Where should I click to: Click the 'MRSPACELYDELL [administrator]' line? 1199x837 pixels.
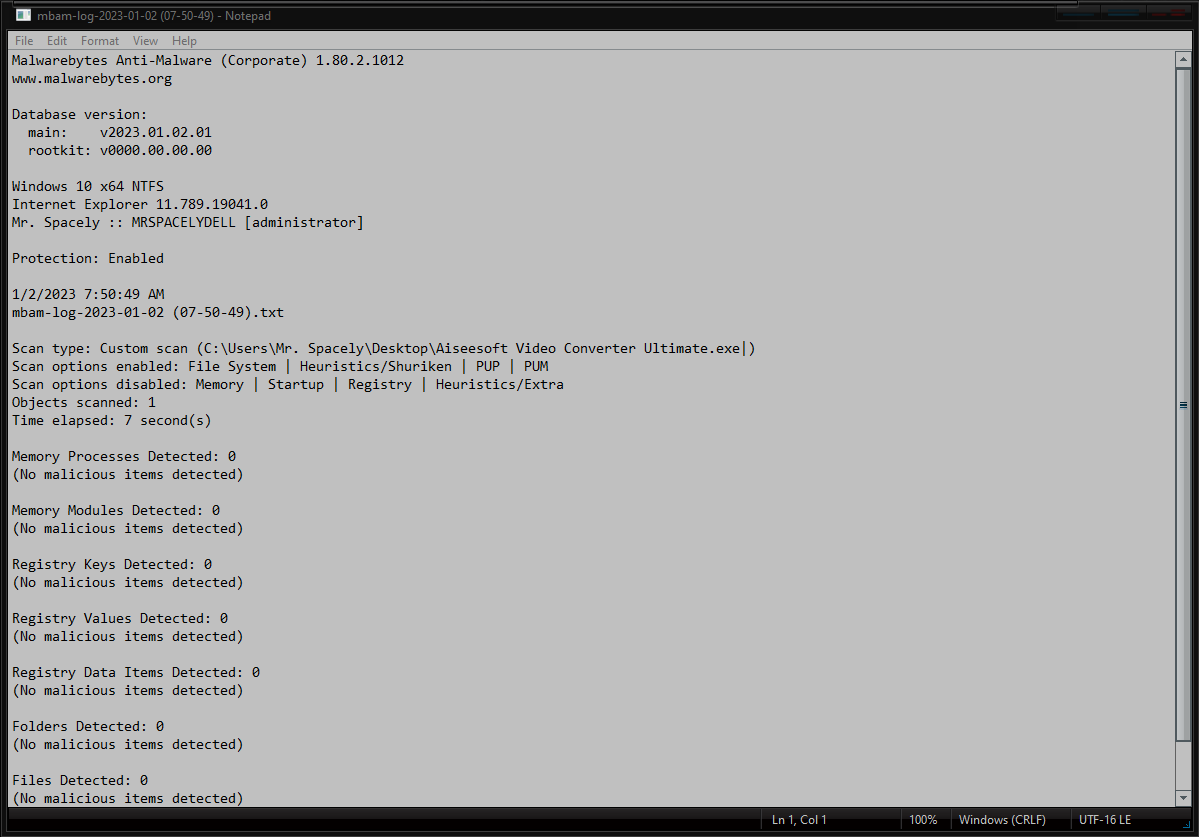tap(187, 222)
